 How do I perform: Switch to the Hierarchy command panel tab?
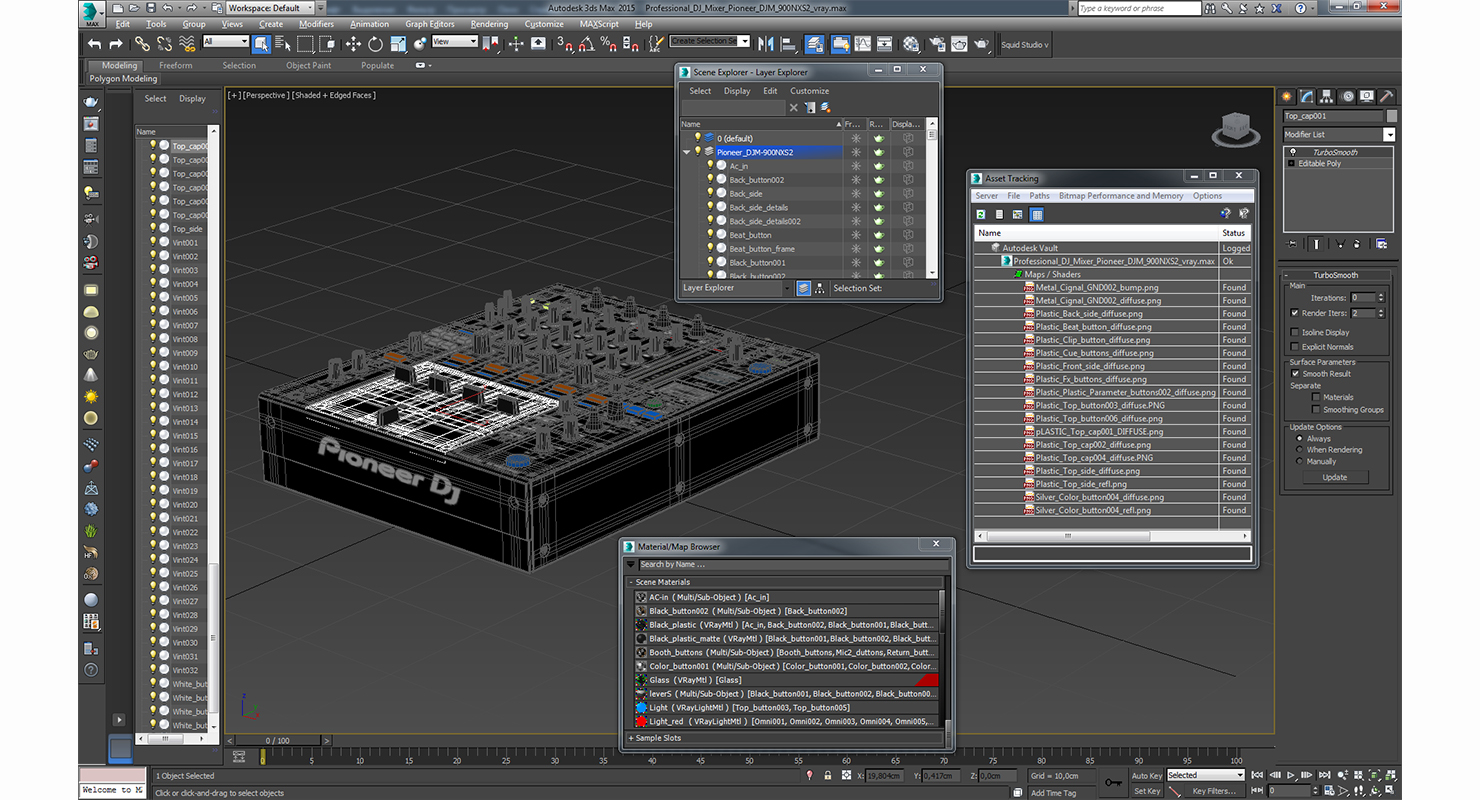coord(1327,96)
